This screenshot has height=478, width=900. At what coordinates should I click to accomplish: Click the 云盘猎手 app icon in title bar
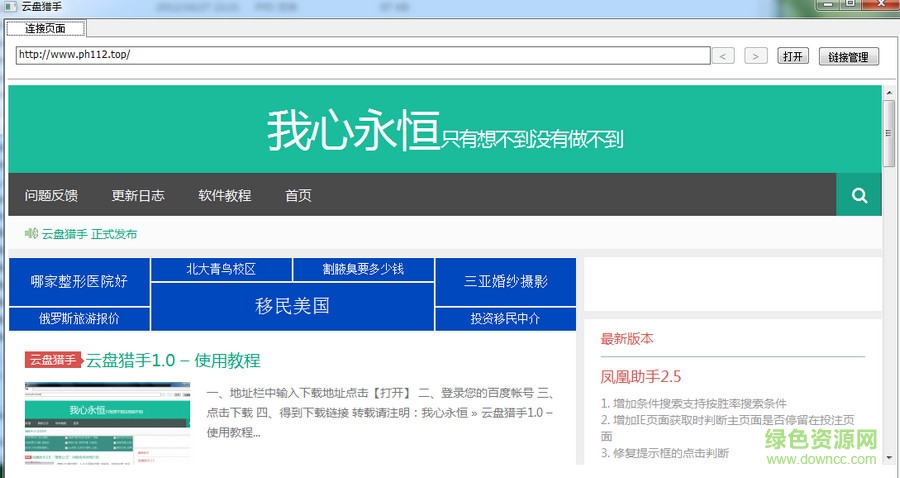(9, 6)
